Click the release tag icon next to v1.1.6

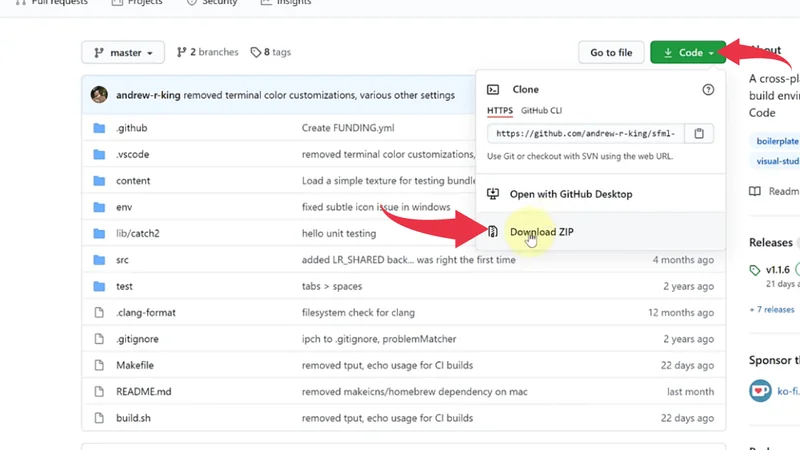(755, 270)
